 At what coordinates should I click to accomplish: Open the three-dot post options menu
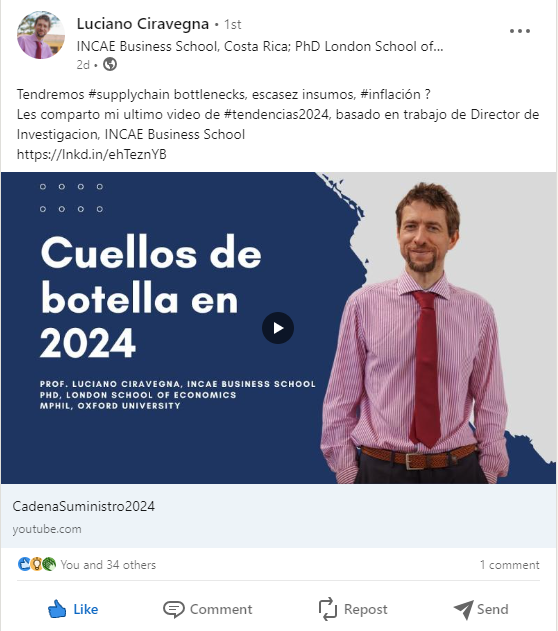(520, 31)
